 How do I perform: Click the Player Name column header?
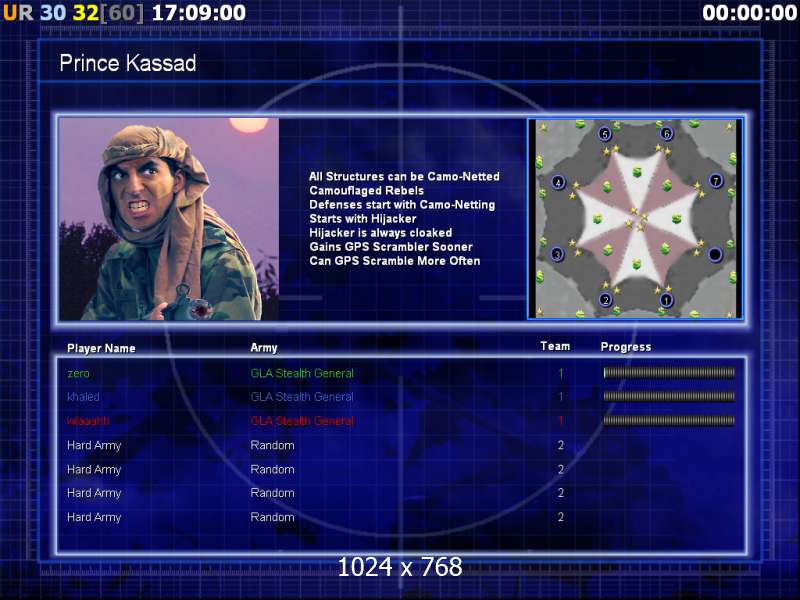pyautogui.click(x=101, y=348)
